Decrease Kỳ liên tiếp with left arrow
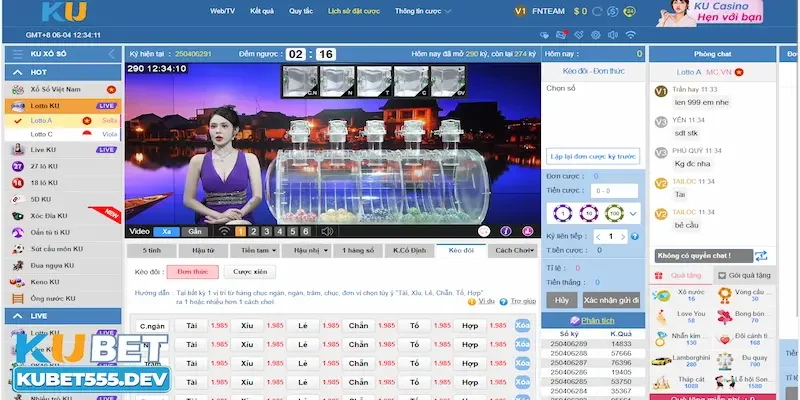Image resolution: width=800 pixels, height=400 pixels. pyautogui.click(x=598, y=237)
